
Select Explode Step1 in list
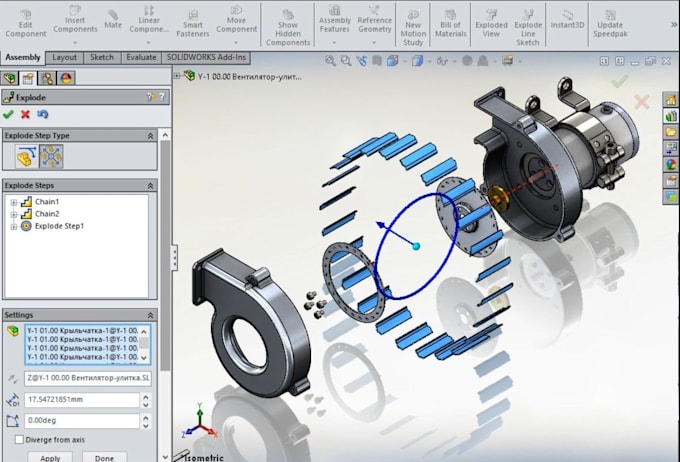click(x=59, y=226)
